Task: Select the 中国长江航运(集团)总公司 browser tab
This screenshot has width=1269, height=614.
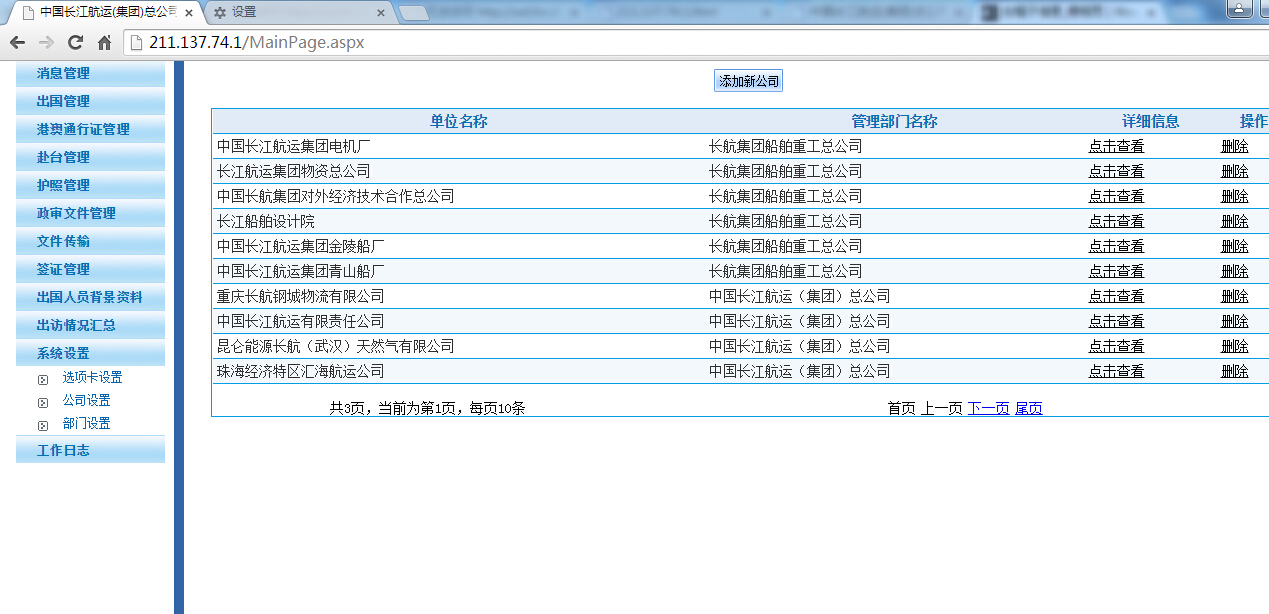Action: click(x=103, y=13)
